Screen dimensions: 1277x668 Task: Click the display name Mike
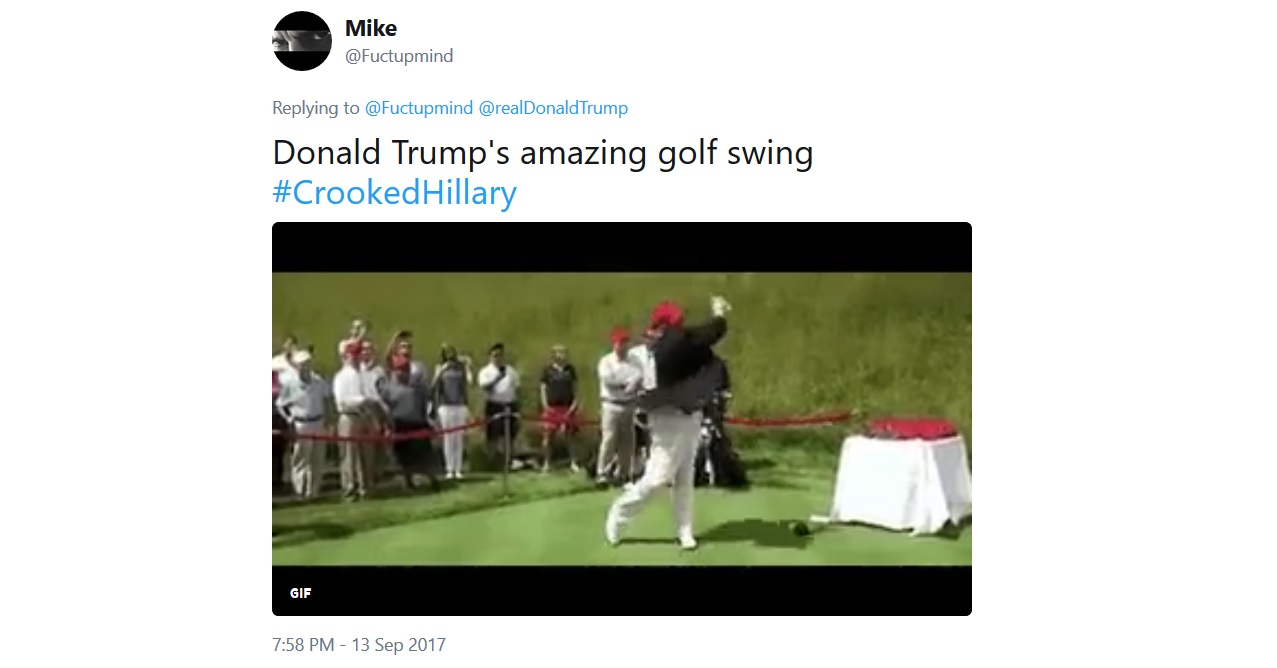(x=371, y=28)
